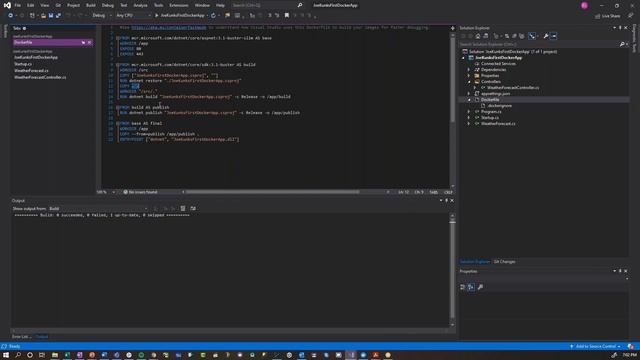
Task: Click Windows Start button on taskbar
Action: (x=6, y=355)
